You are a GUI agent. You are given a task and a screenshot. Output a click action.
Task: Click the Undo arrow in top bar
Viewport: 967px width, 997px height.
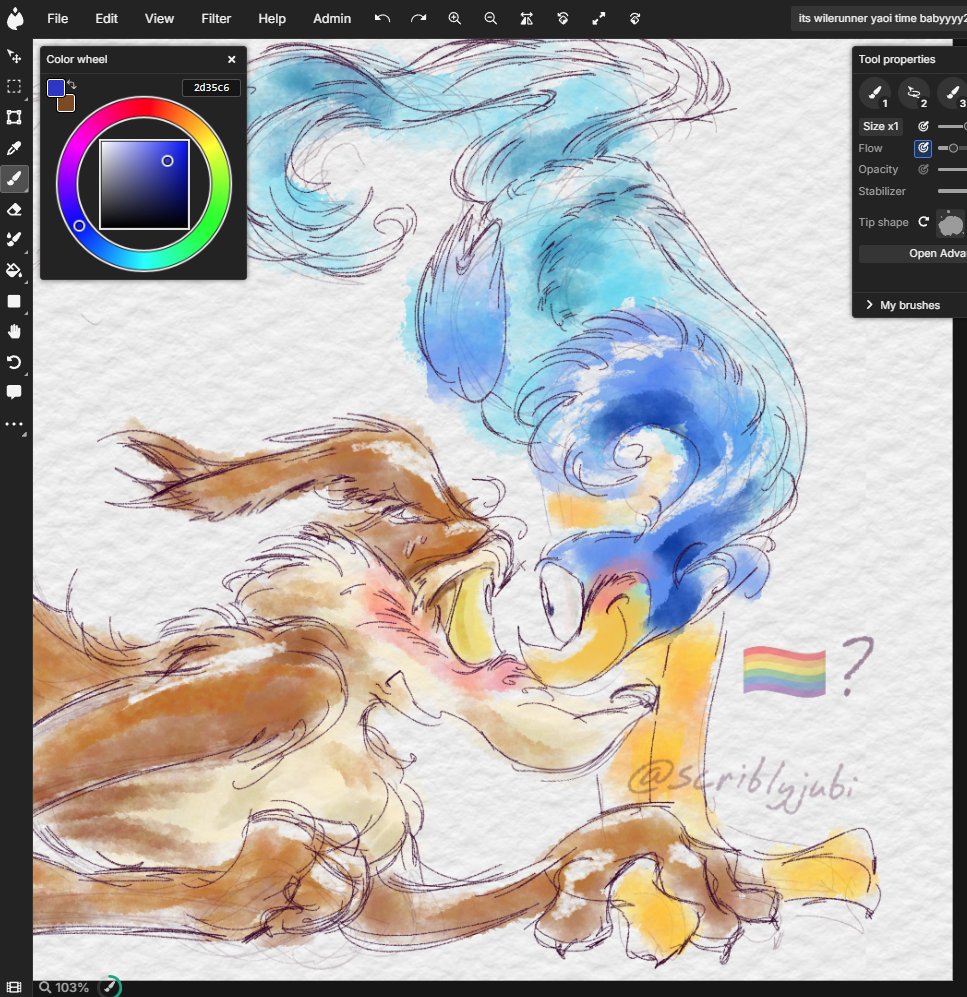(382, 18)
